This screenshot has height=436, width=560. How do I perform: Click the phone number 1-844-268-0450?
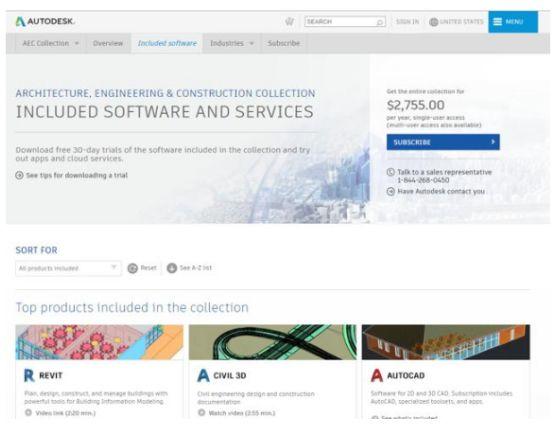pos(423,180)
